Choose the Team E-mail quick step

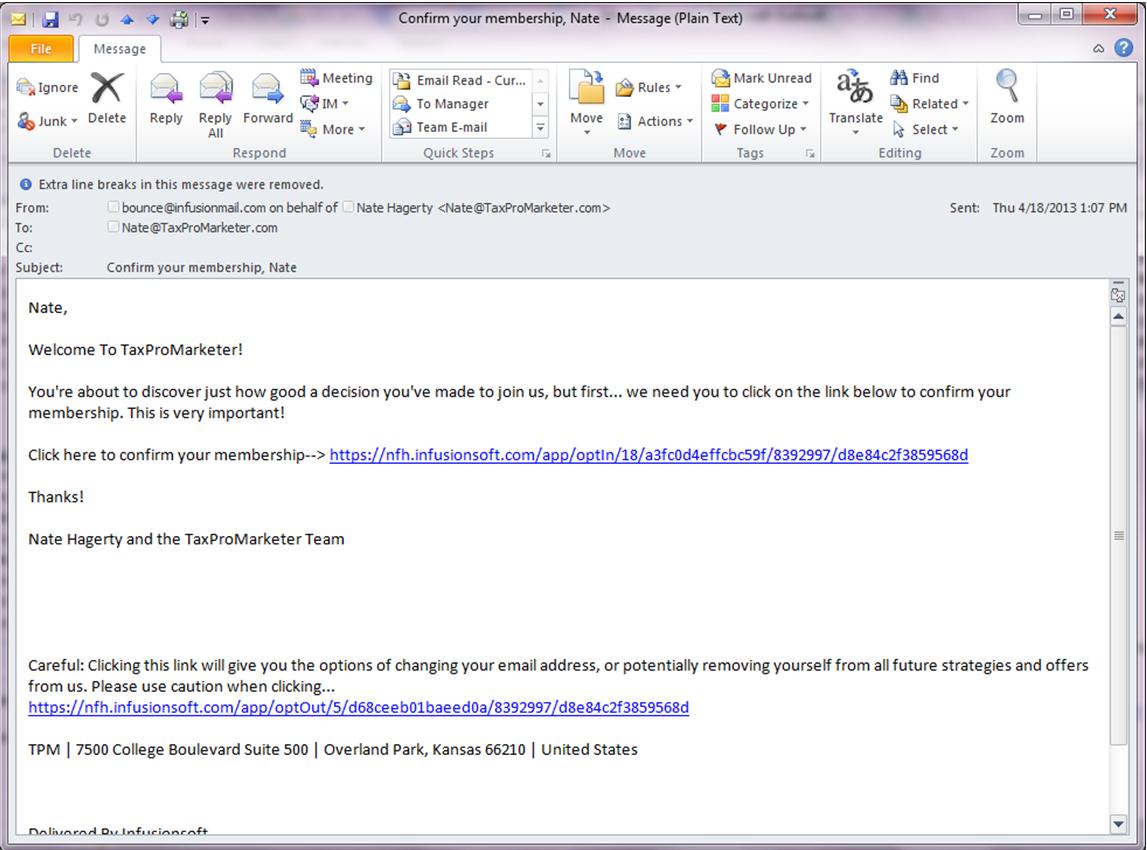(461, 127)
